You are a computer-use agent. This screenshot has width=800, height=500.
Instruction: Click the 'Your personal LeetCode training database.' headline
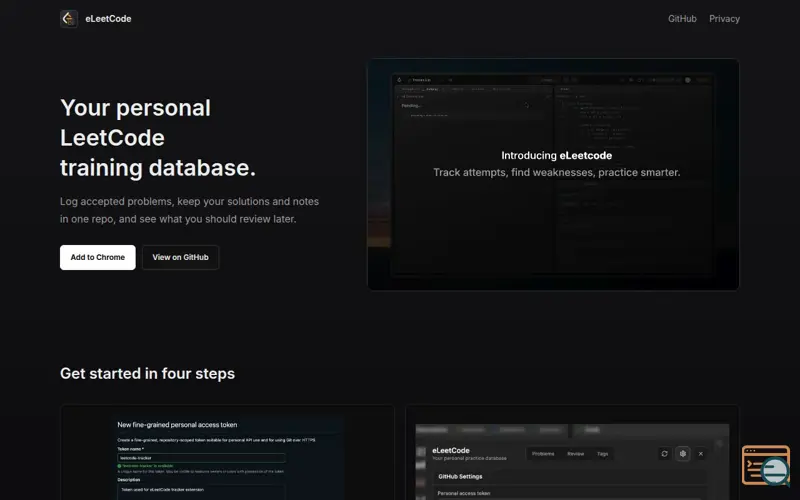[x=158, y=138]
